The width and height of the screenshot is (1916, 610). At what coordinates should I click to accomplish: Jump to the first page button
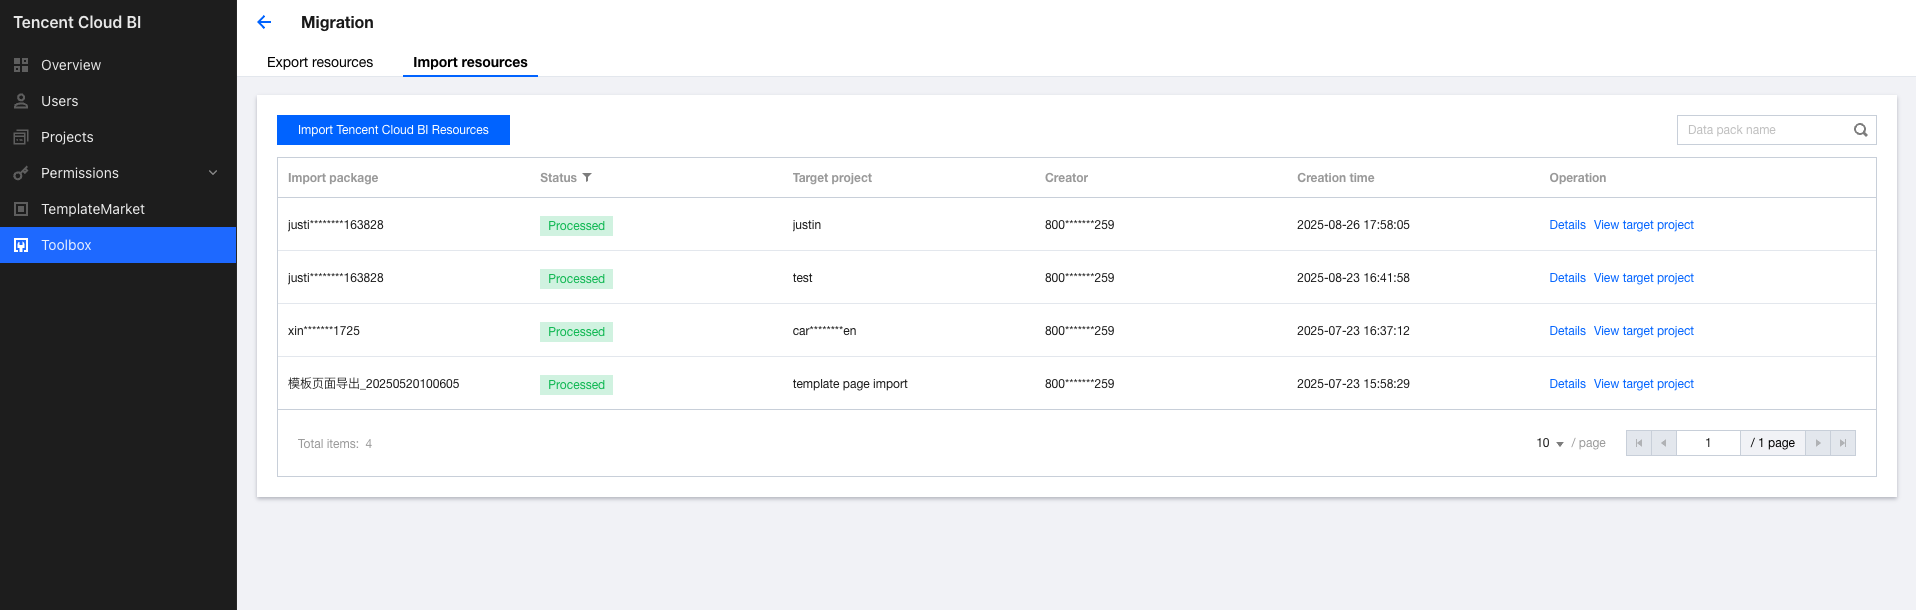[1638, 443]
